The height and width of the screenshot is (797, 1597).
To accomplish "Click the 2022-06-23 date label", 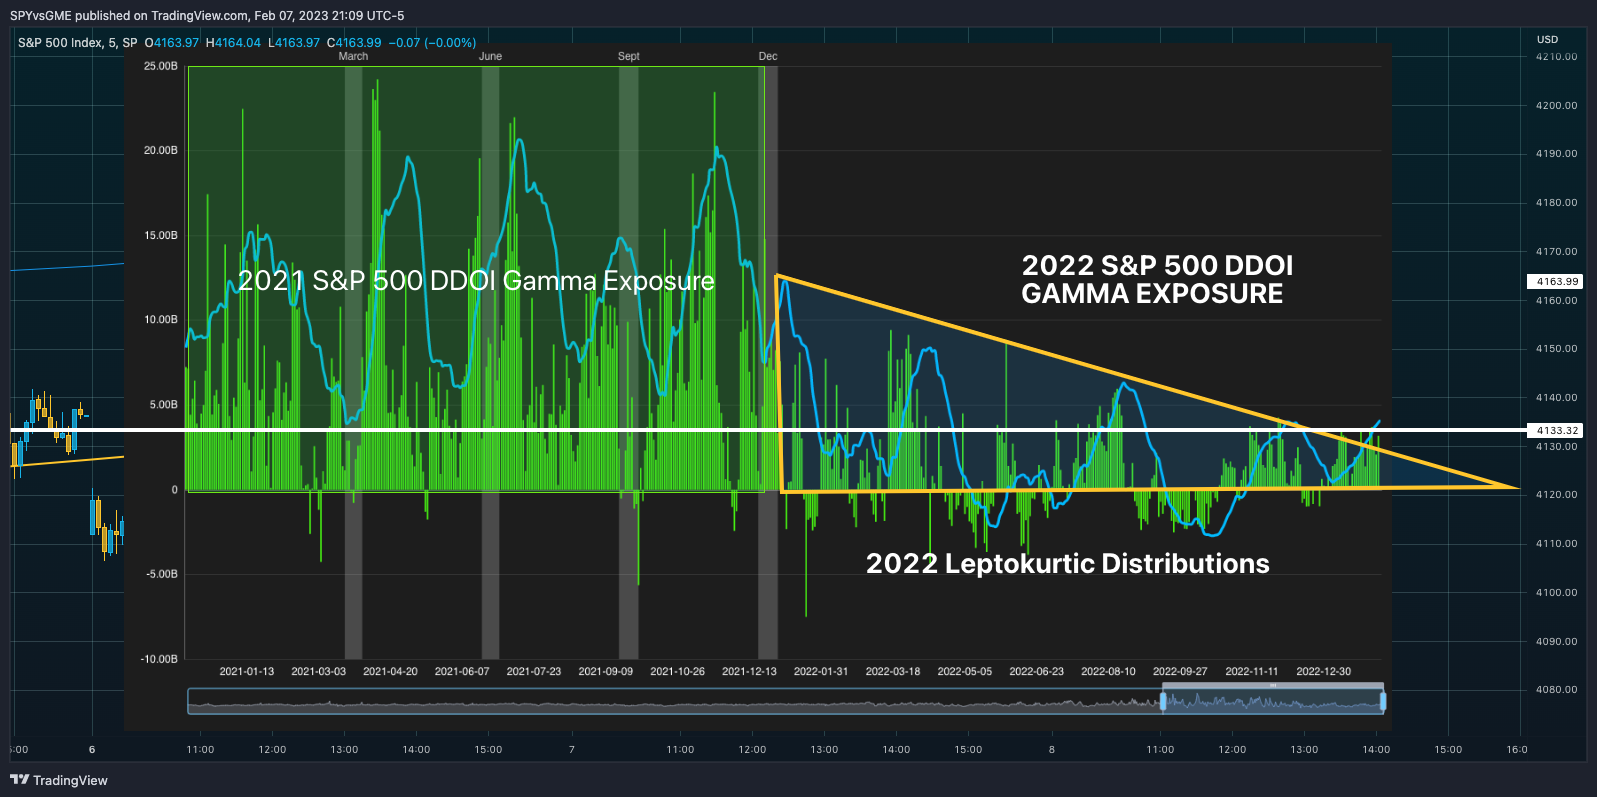I will point(1037,671).
